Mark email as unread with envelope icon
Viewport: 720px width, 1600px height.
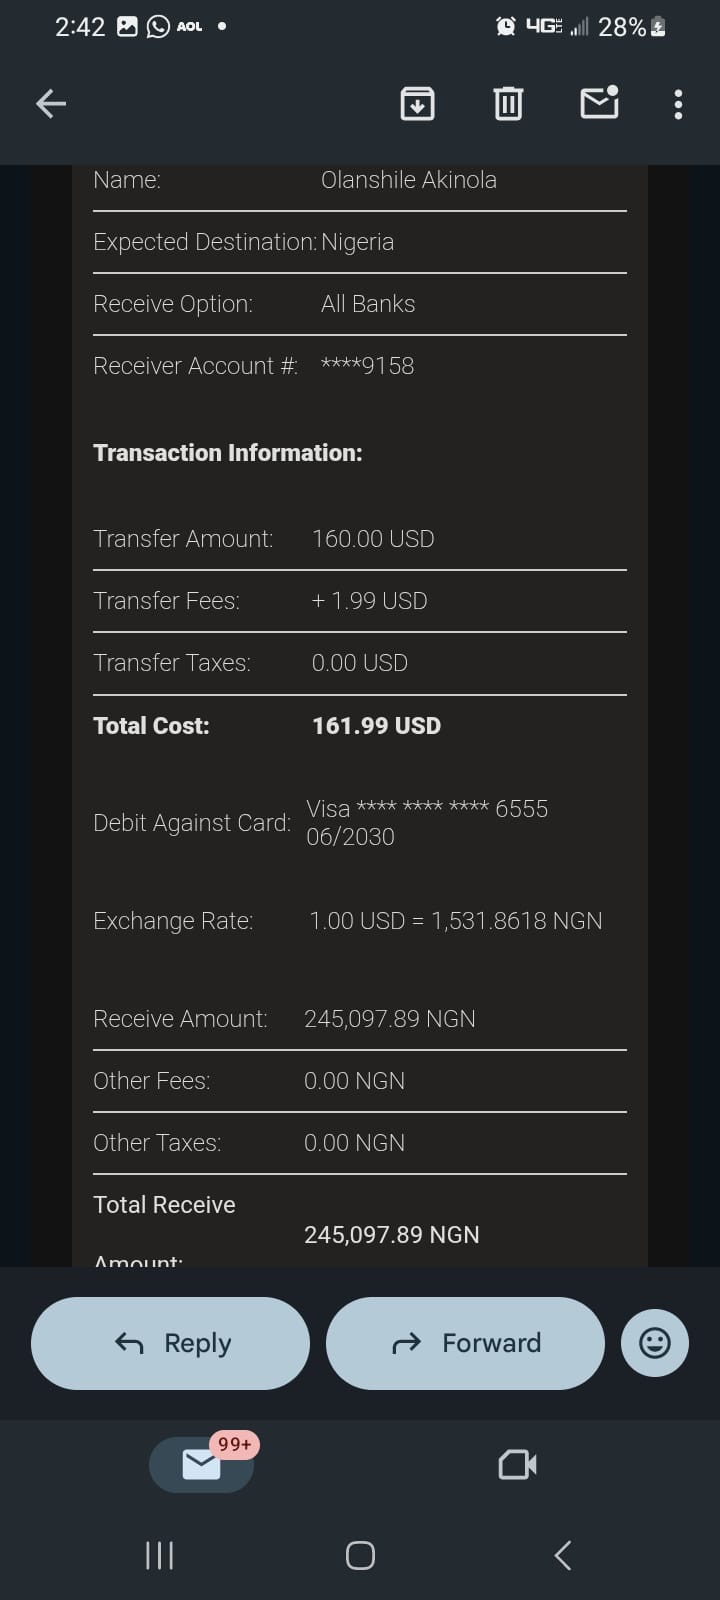(599, 103)
